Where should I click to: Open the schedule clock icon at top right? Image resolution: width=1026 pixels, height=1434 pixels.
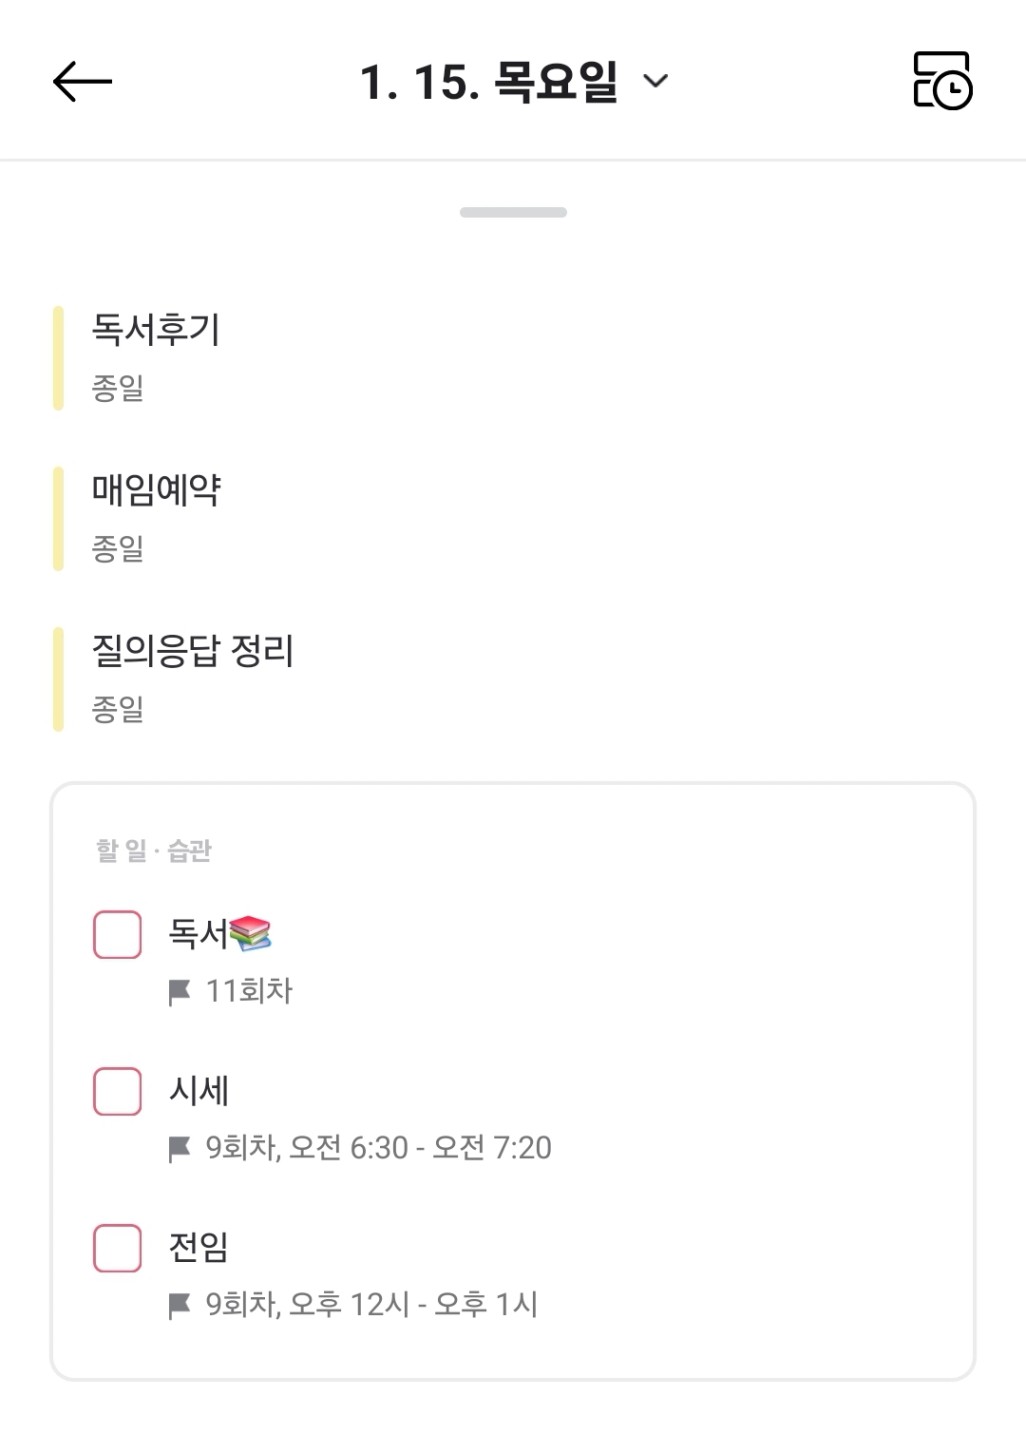942,80
